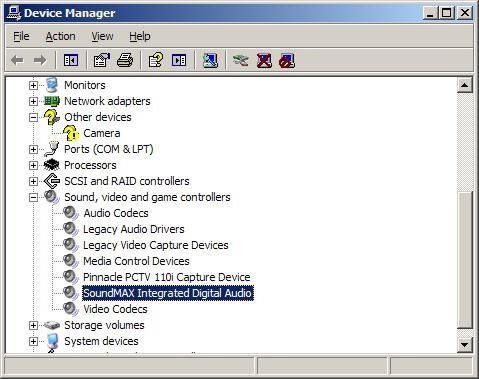Viewport: 479px width, 379px height.
Task: Click the Properties toolbar icon
Action: [x=102, y=60]
